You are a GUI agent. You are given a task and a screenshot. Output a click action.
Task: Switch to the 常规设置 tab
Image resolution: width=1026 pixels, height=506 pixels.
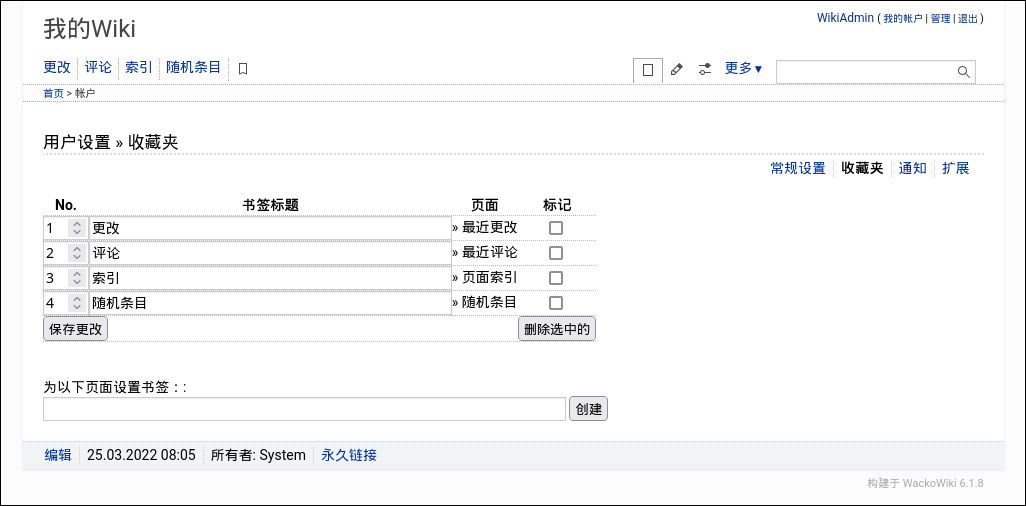798,168
